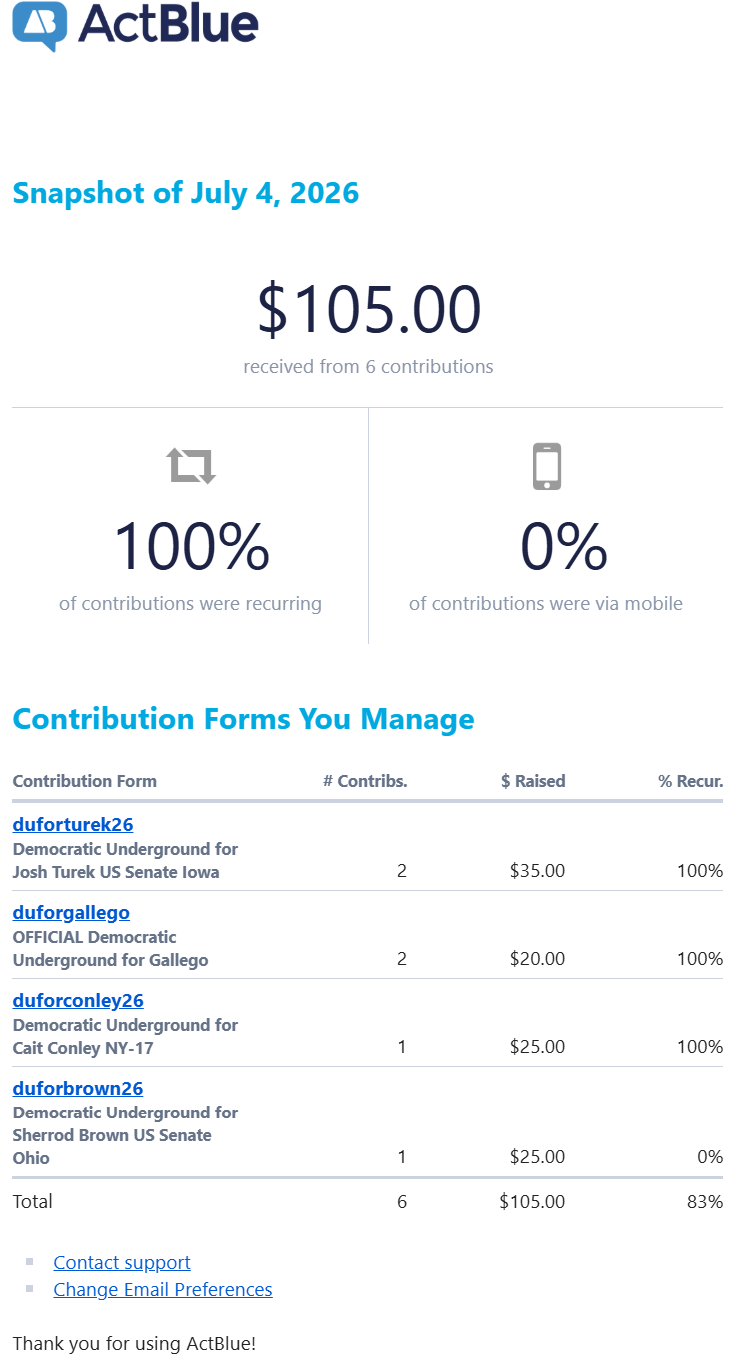Viewport: 736px width, 1363px height.
Task: Click the Snapshot of July 4, 2026 heading
Action: [x=186, y=192]
